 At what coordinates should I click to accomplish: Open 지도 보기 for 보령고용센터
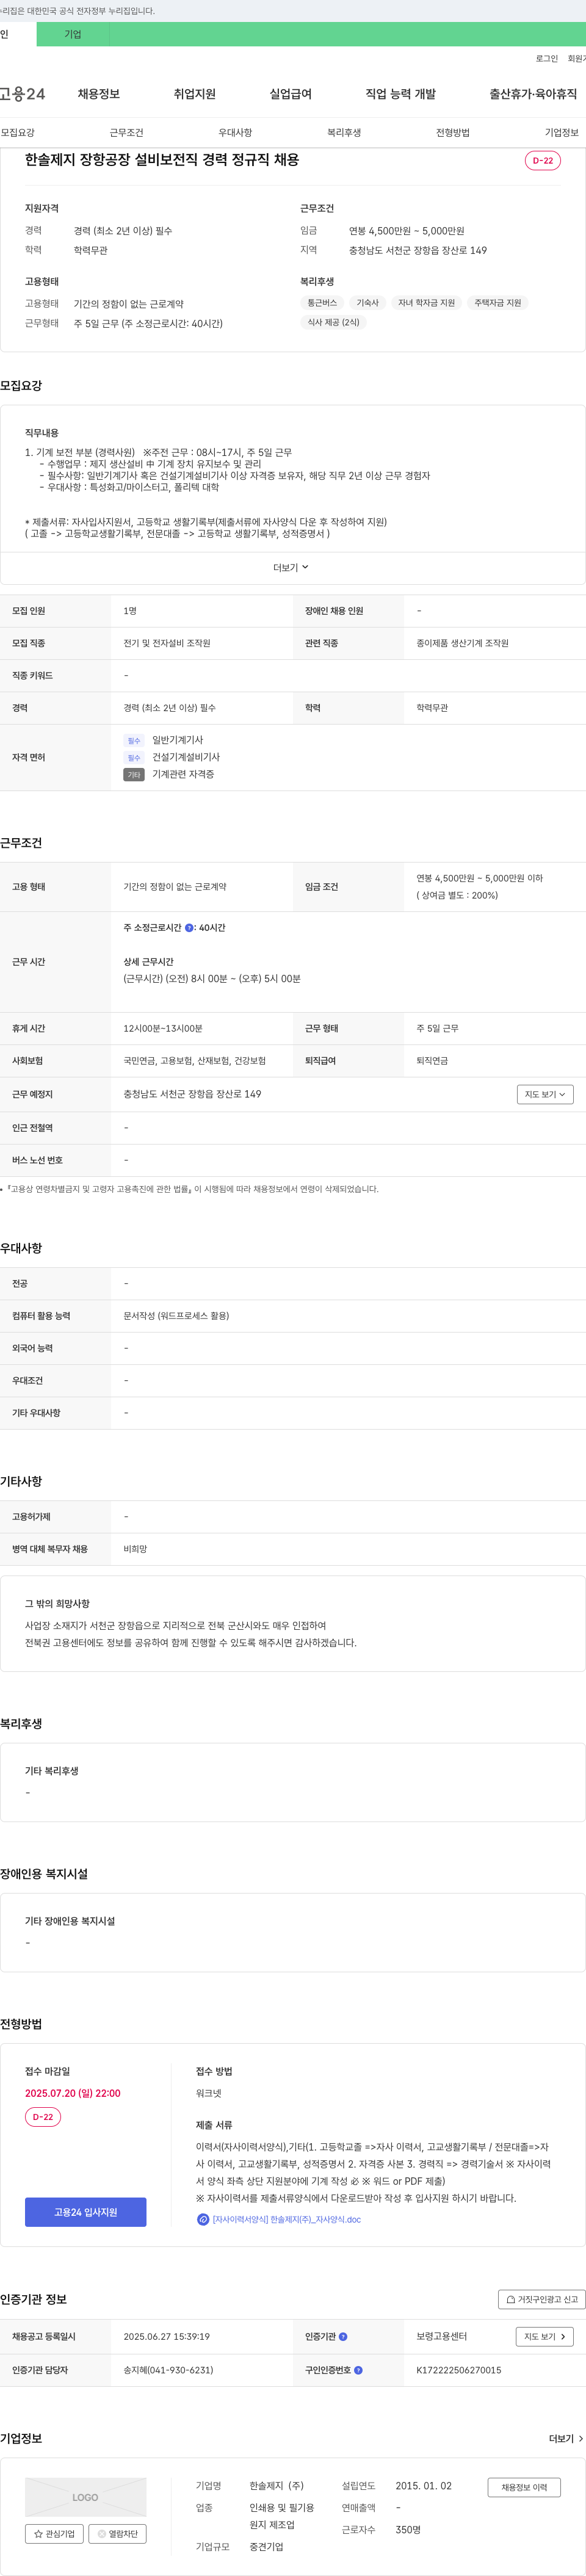(x=545, y=2337)
